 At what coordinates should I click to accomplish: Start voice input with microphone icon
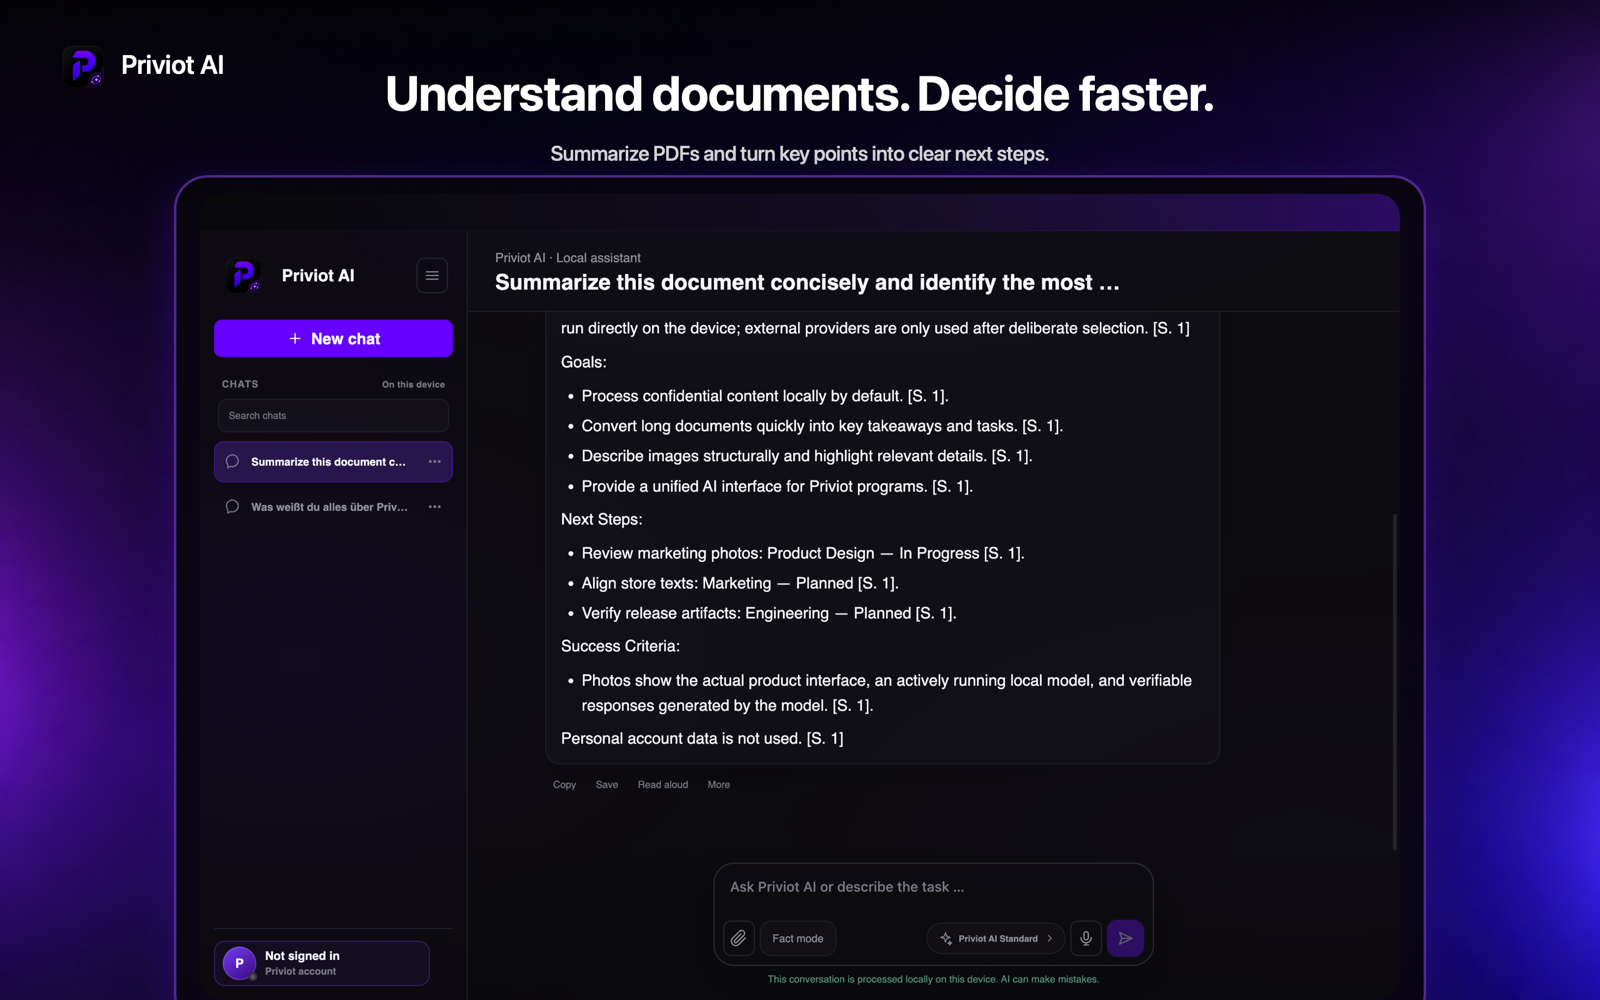1086,938
